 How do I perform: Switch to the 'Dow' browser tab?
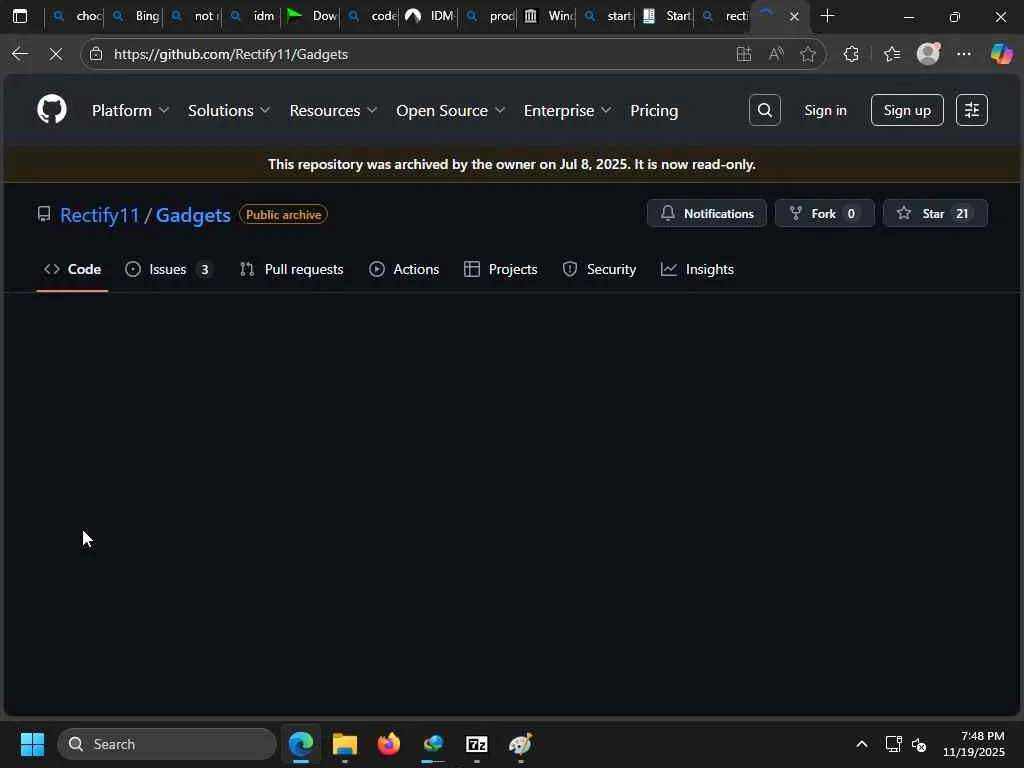pyautogui.click(x=313, y=16)
